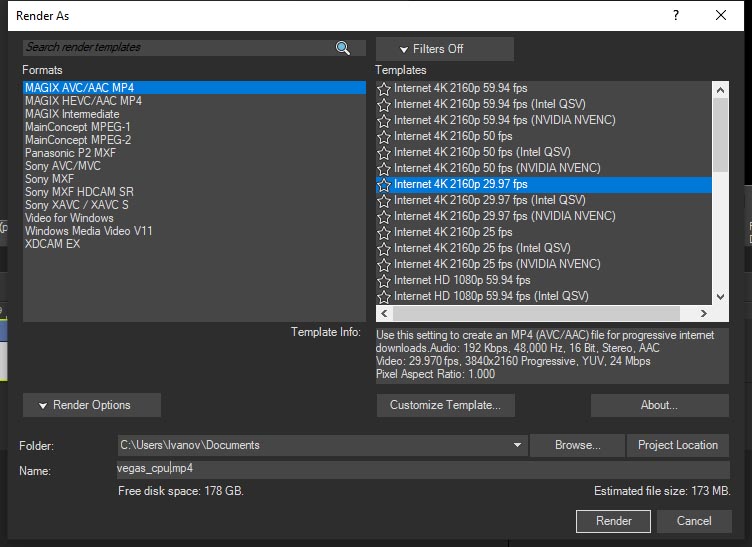Select MainConcept MPEG-2 format
The image size is (752, 547).
[194, 140]
